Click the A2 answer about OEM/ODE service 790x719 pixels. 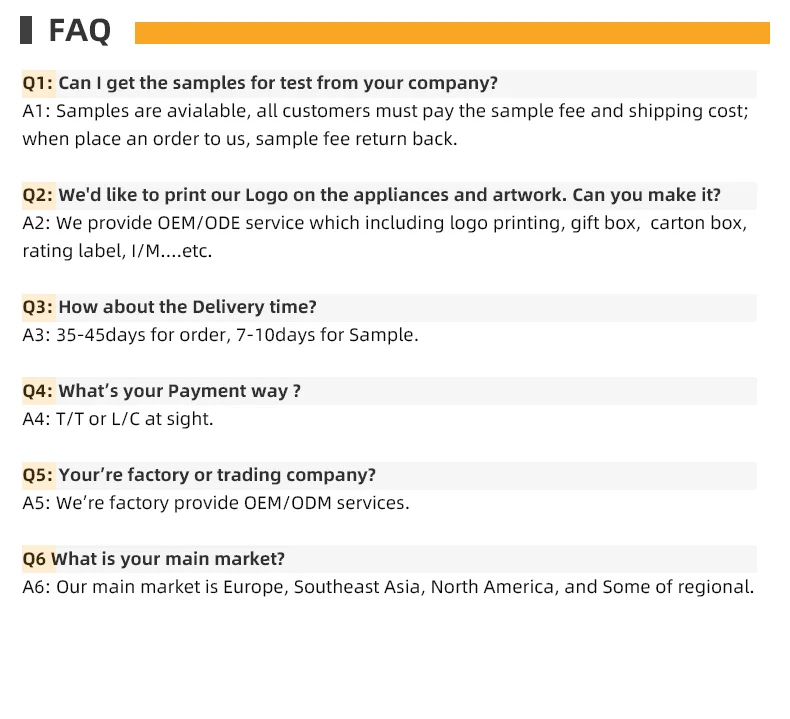385,237
